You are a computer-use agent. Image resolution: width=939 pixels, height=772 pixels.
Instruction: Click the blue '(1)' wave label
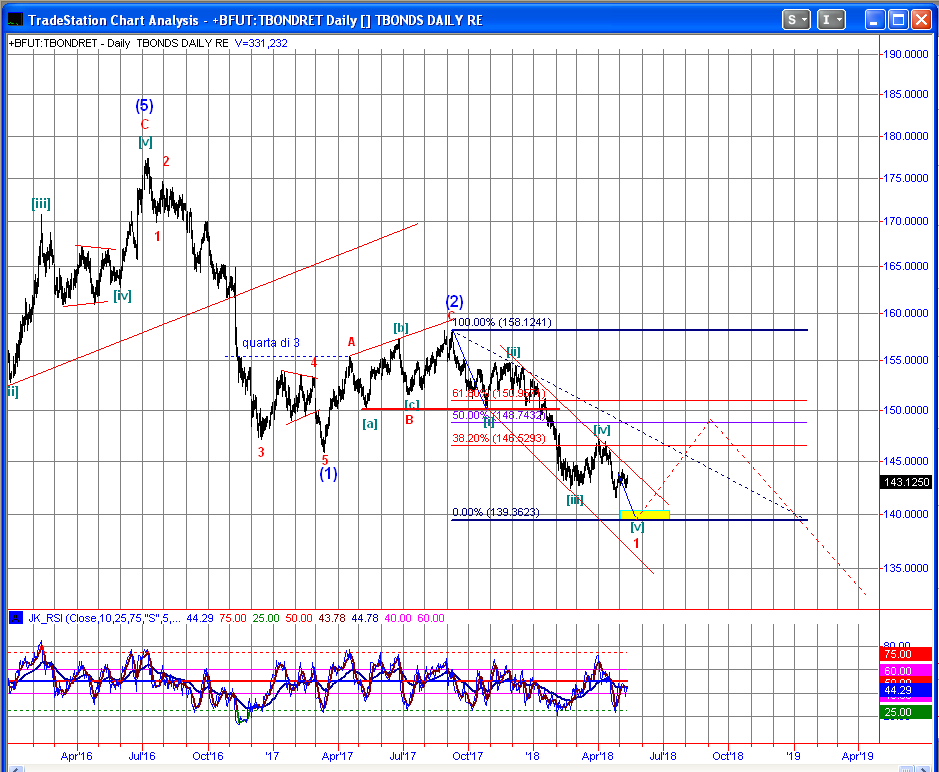coord(328,474)
